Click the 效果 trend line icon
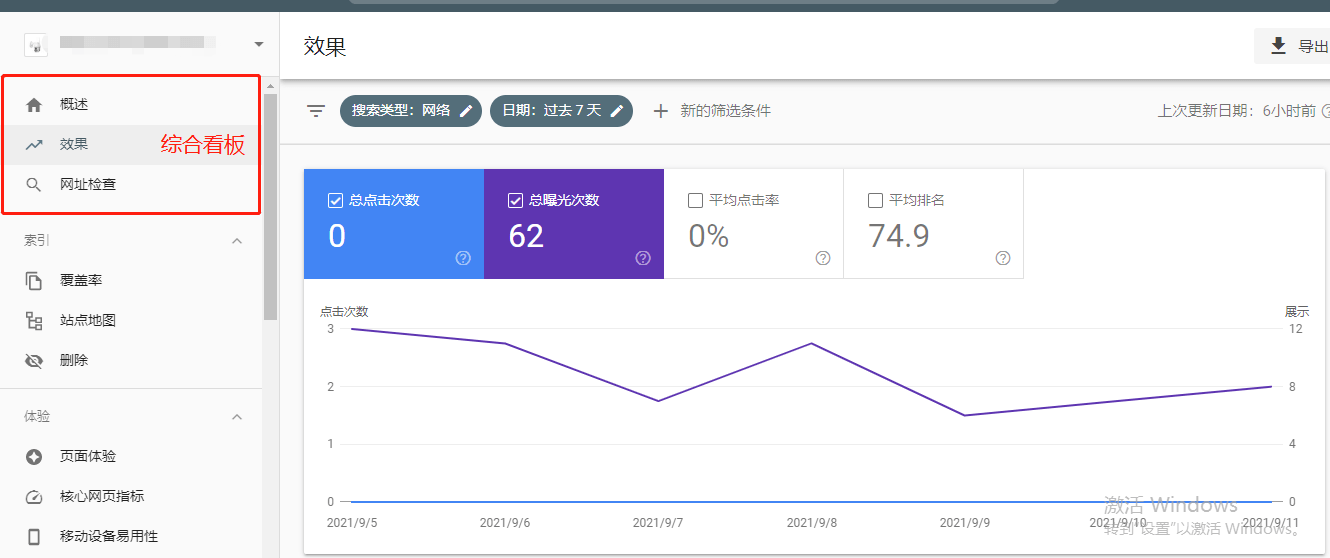 click(34, 144)
